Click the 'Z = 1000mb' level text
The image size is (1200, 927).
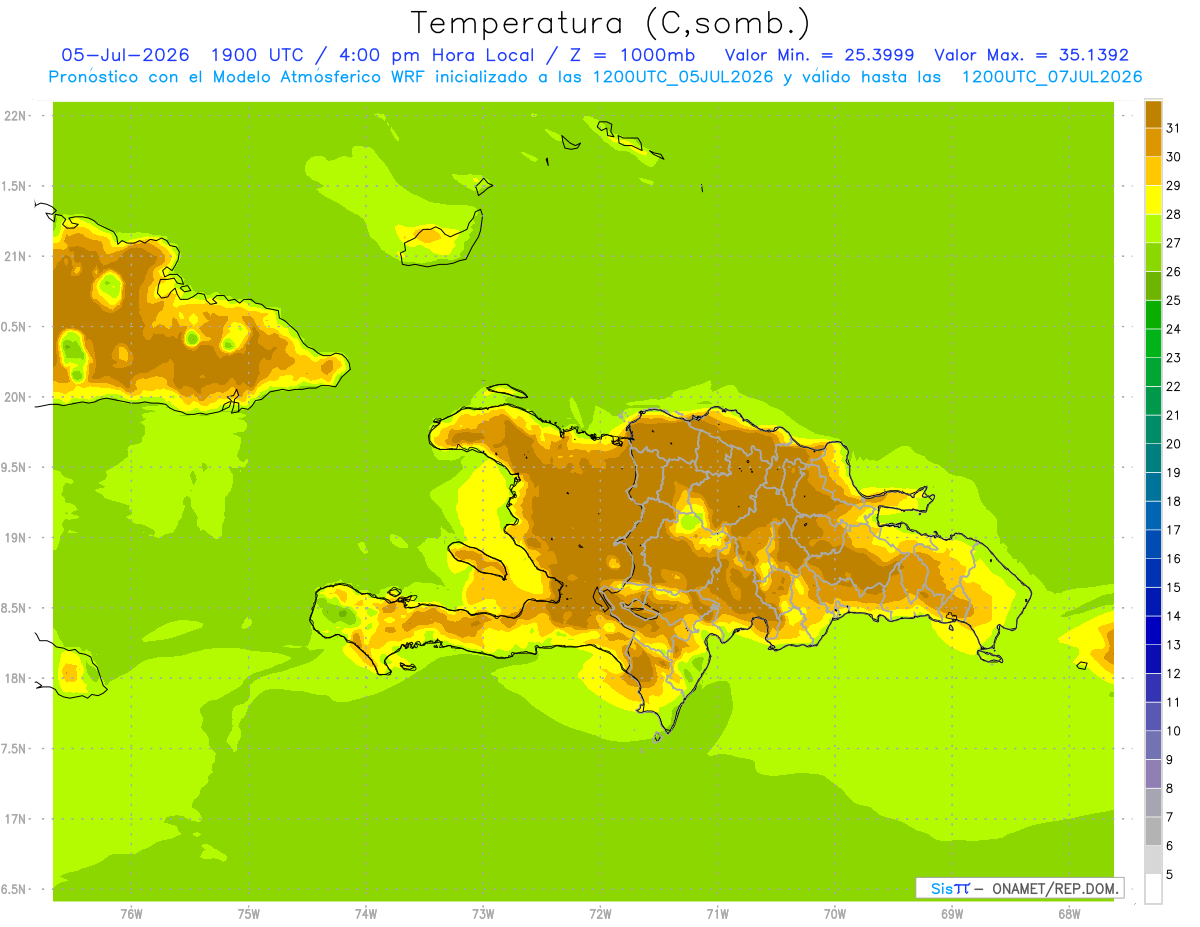631,55
